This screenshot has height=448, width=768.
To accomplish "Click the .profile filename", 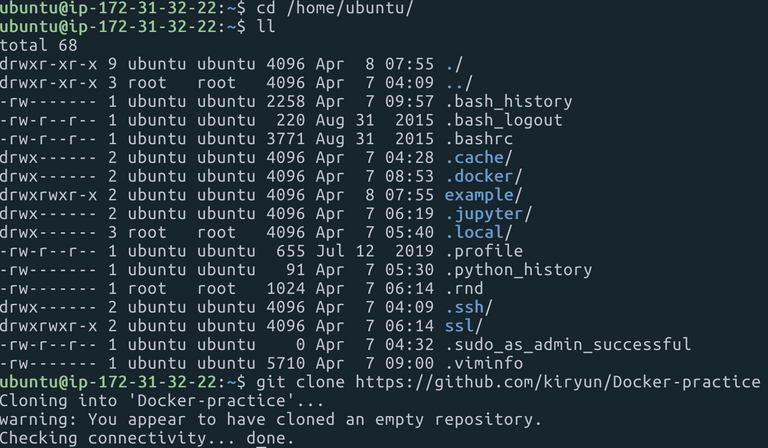I will pos(484,251).
